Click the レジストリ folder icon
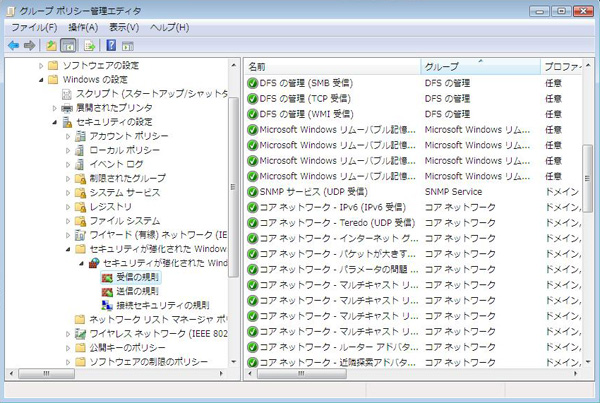The image size is (600, 403). (80, 207)
